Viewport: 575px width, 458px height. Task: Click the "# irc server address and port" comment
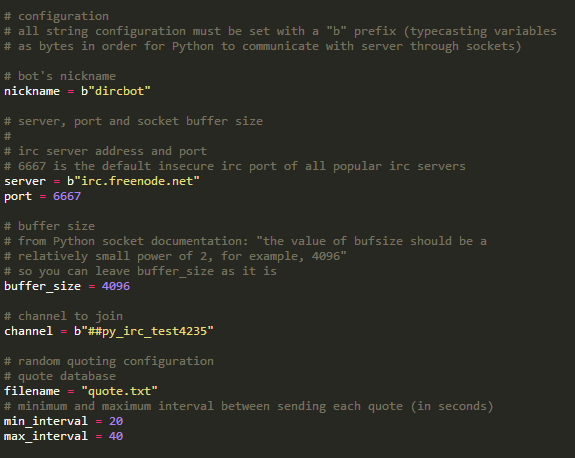(x=105, y=151)
